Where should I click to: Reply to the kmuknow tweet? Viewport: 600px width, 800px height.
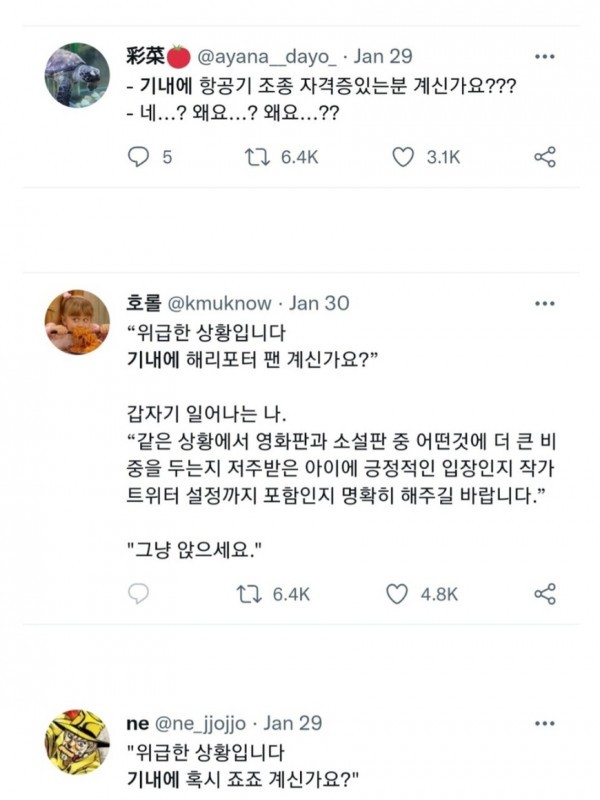click(140, 594)
